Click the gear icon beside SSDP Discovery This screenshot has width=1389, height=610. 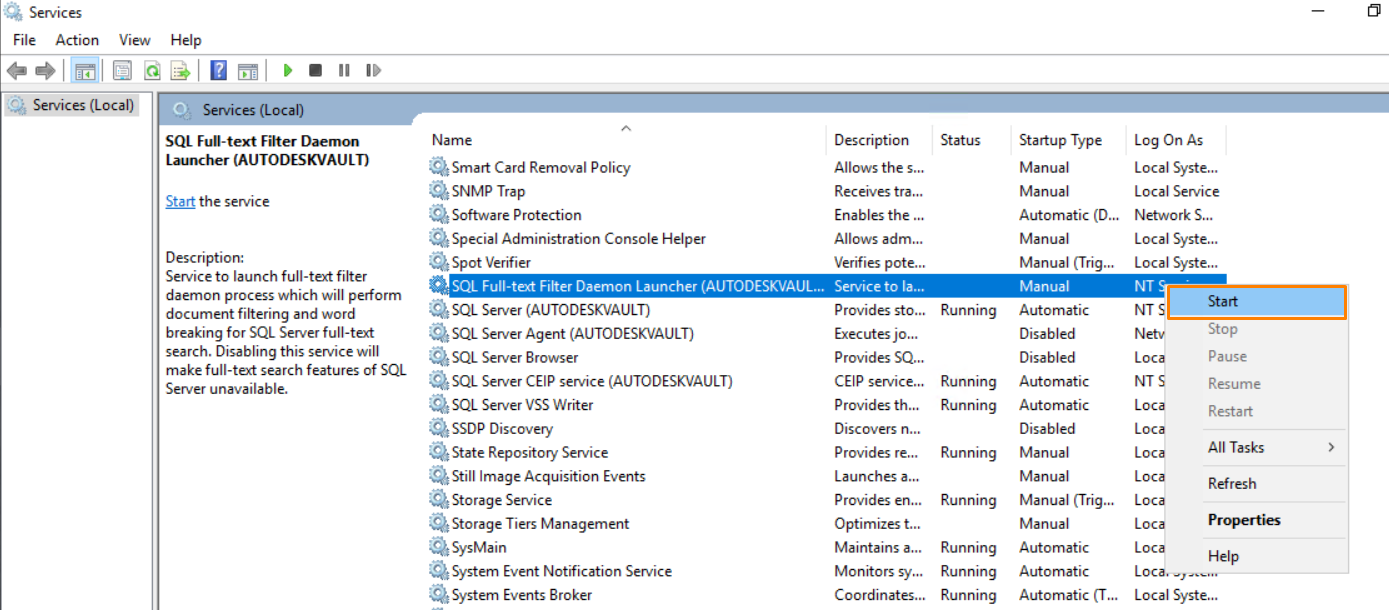(x=439, y=428)
